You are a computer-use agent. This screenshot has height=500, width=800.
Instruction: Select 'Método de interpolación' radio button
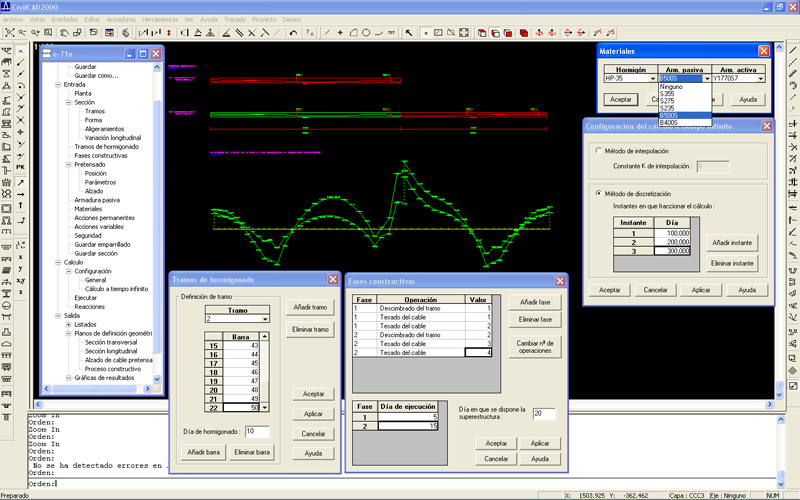pyautogui.click(x=597, y=150)
